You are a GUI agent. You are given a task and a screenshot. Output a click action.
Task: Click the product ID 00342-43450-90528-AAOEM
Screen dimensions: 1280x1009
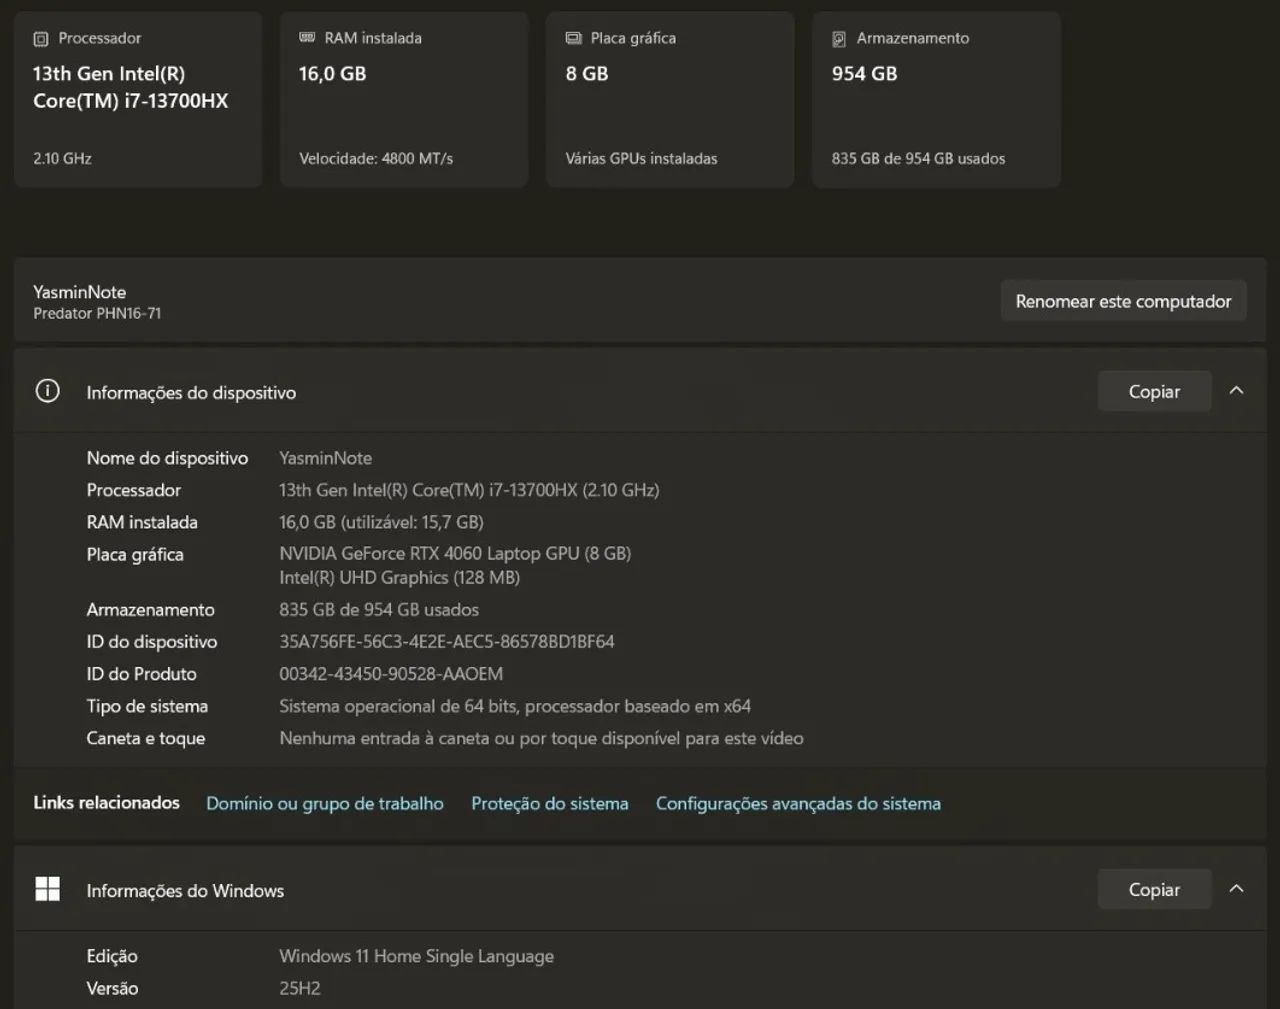[x=391, y=673]
